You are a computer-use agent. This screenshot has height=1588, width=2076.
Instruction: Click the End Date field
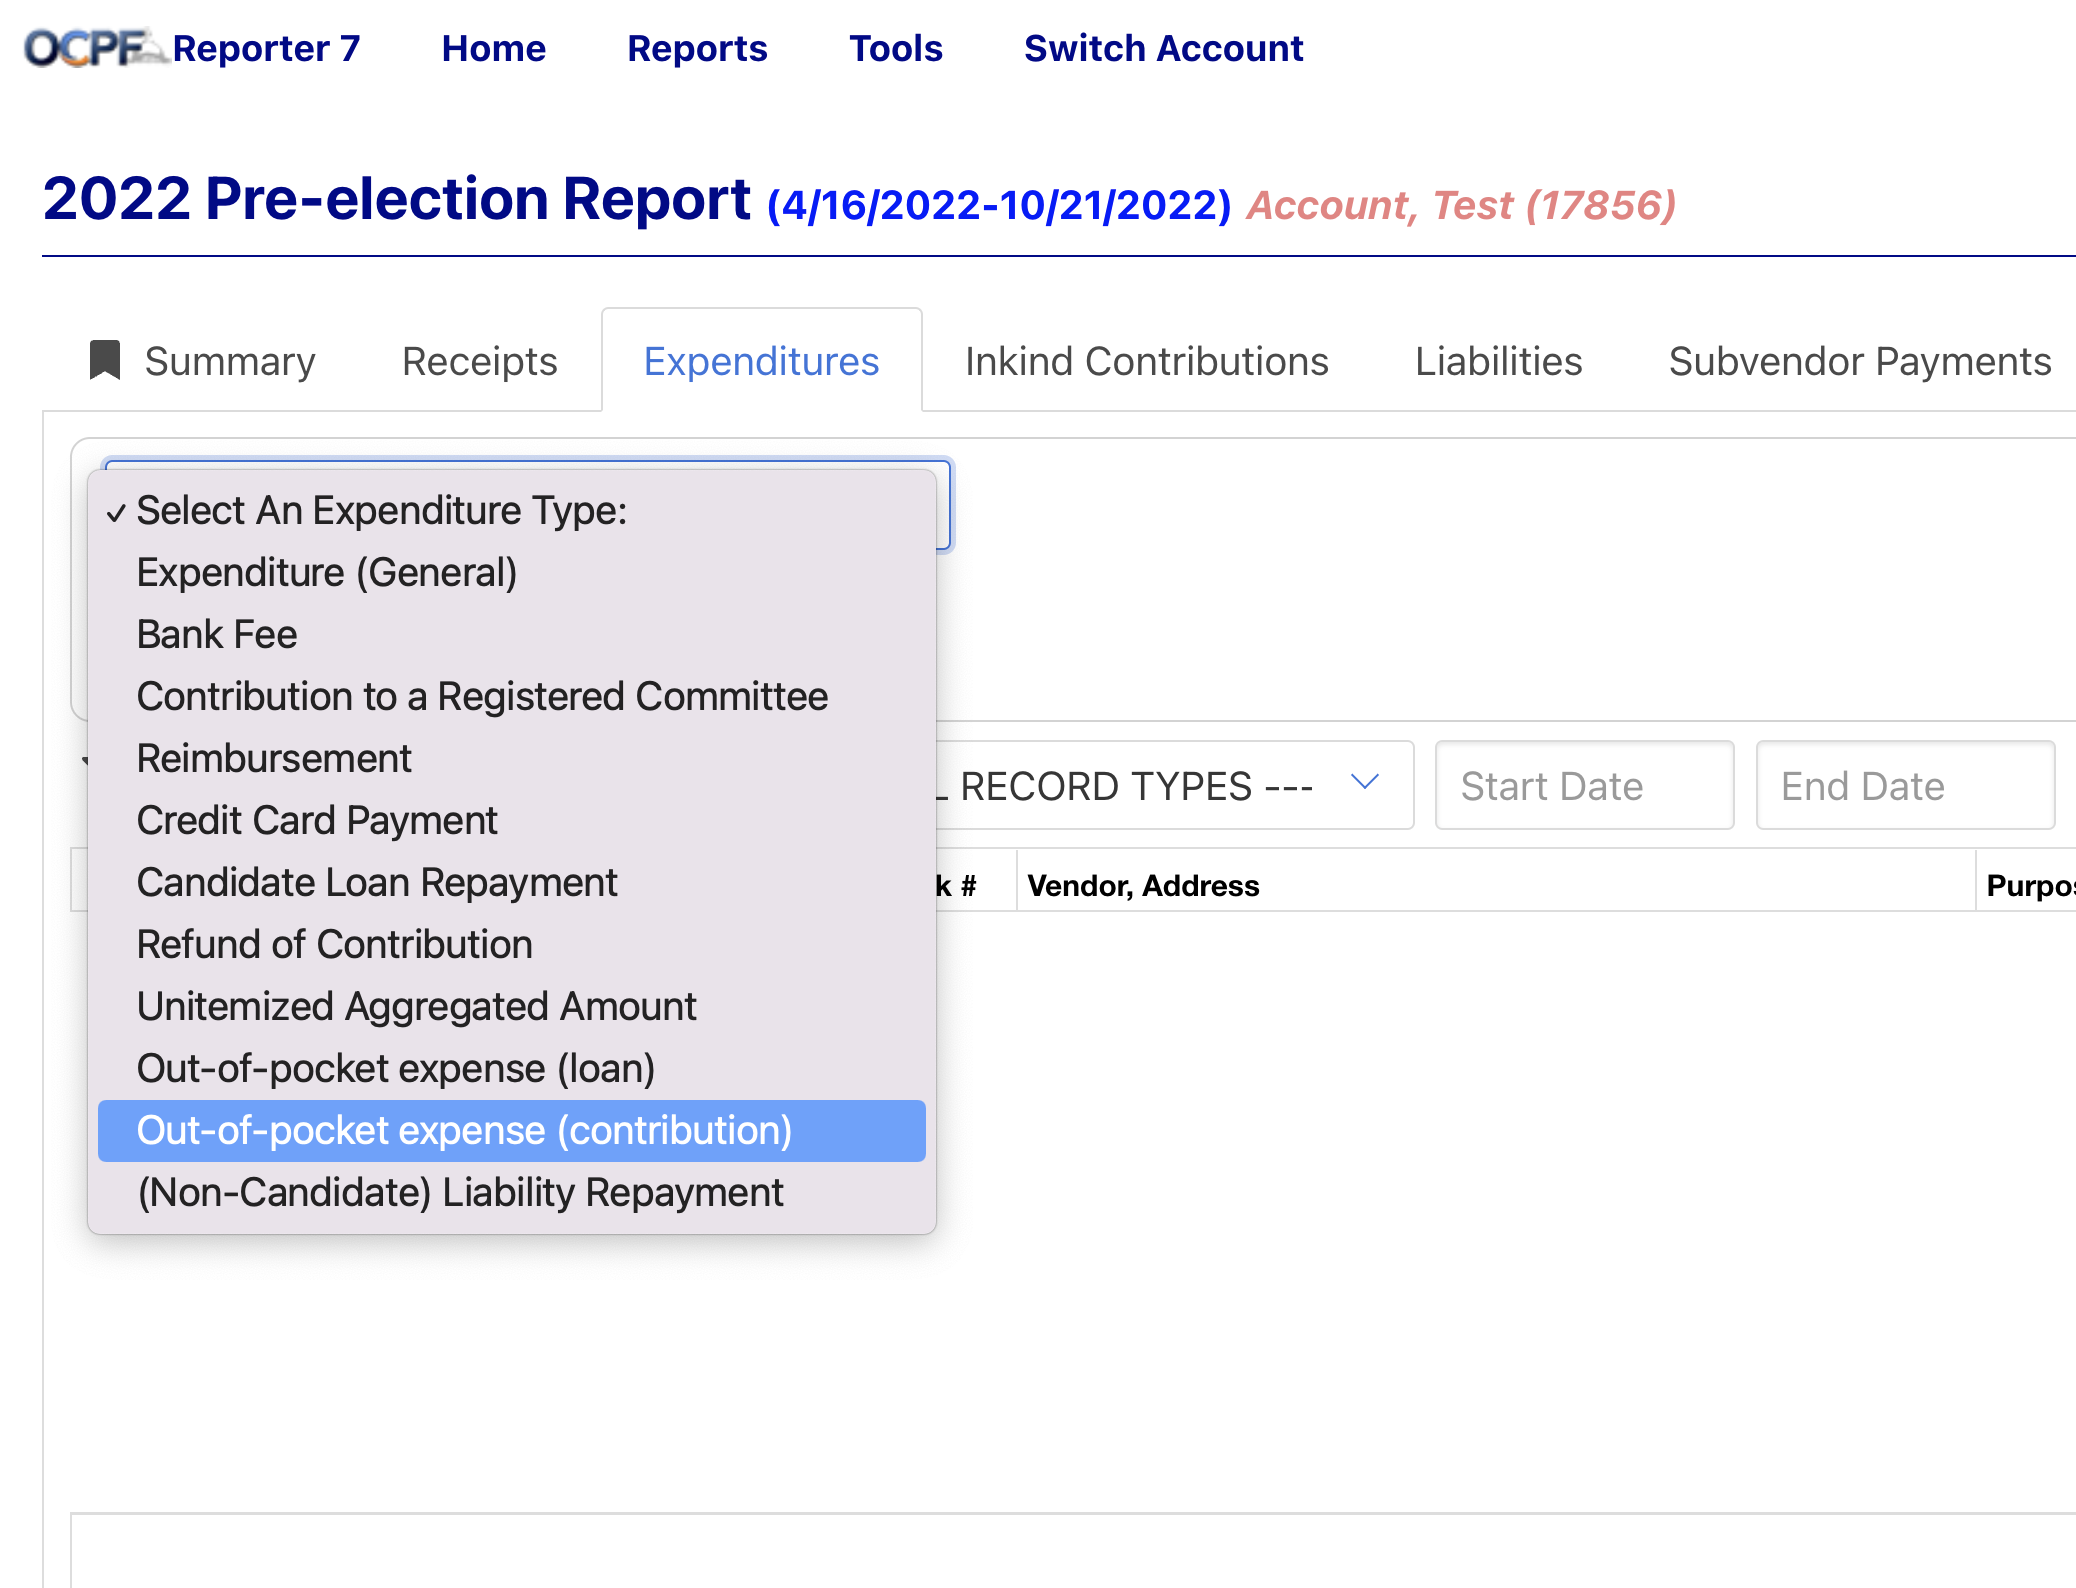[x=1905, y=786]
